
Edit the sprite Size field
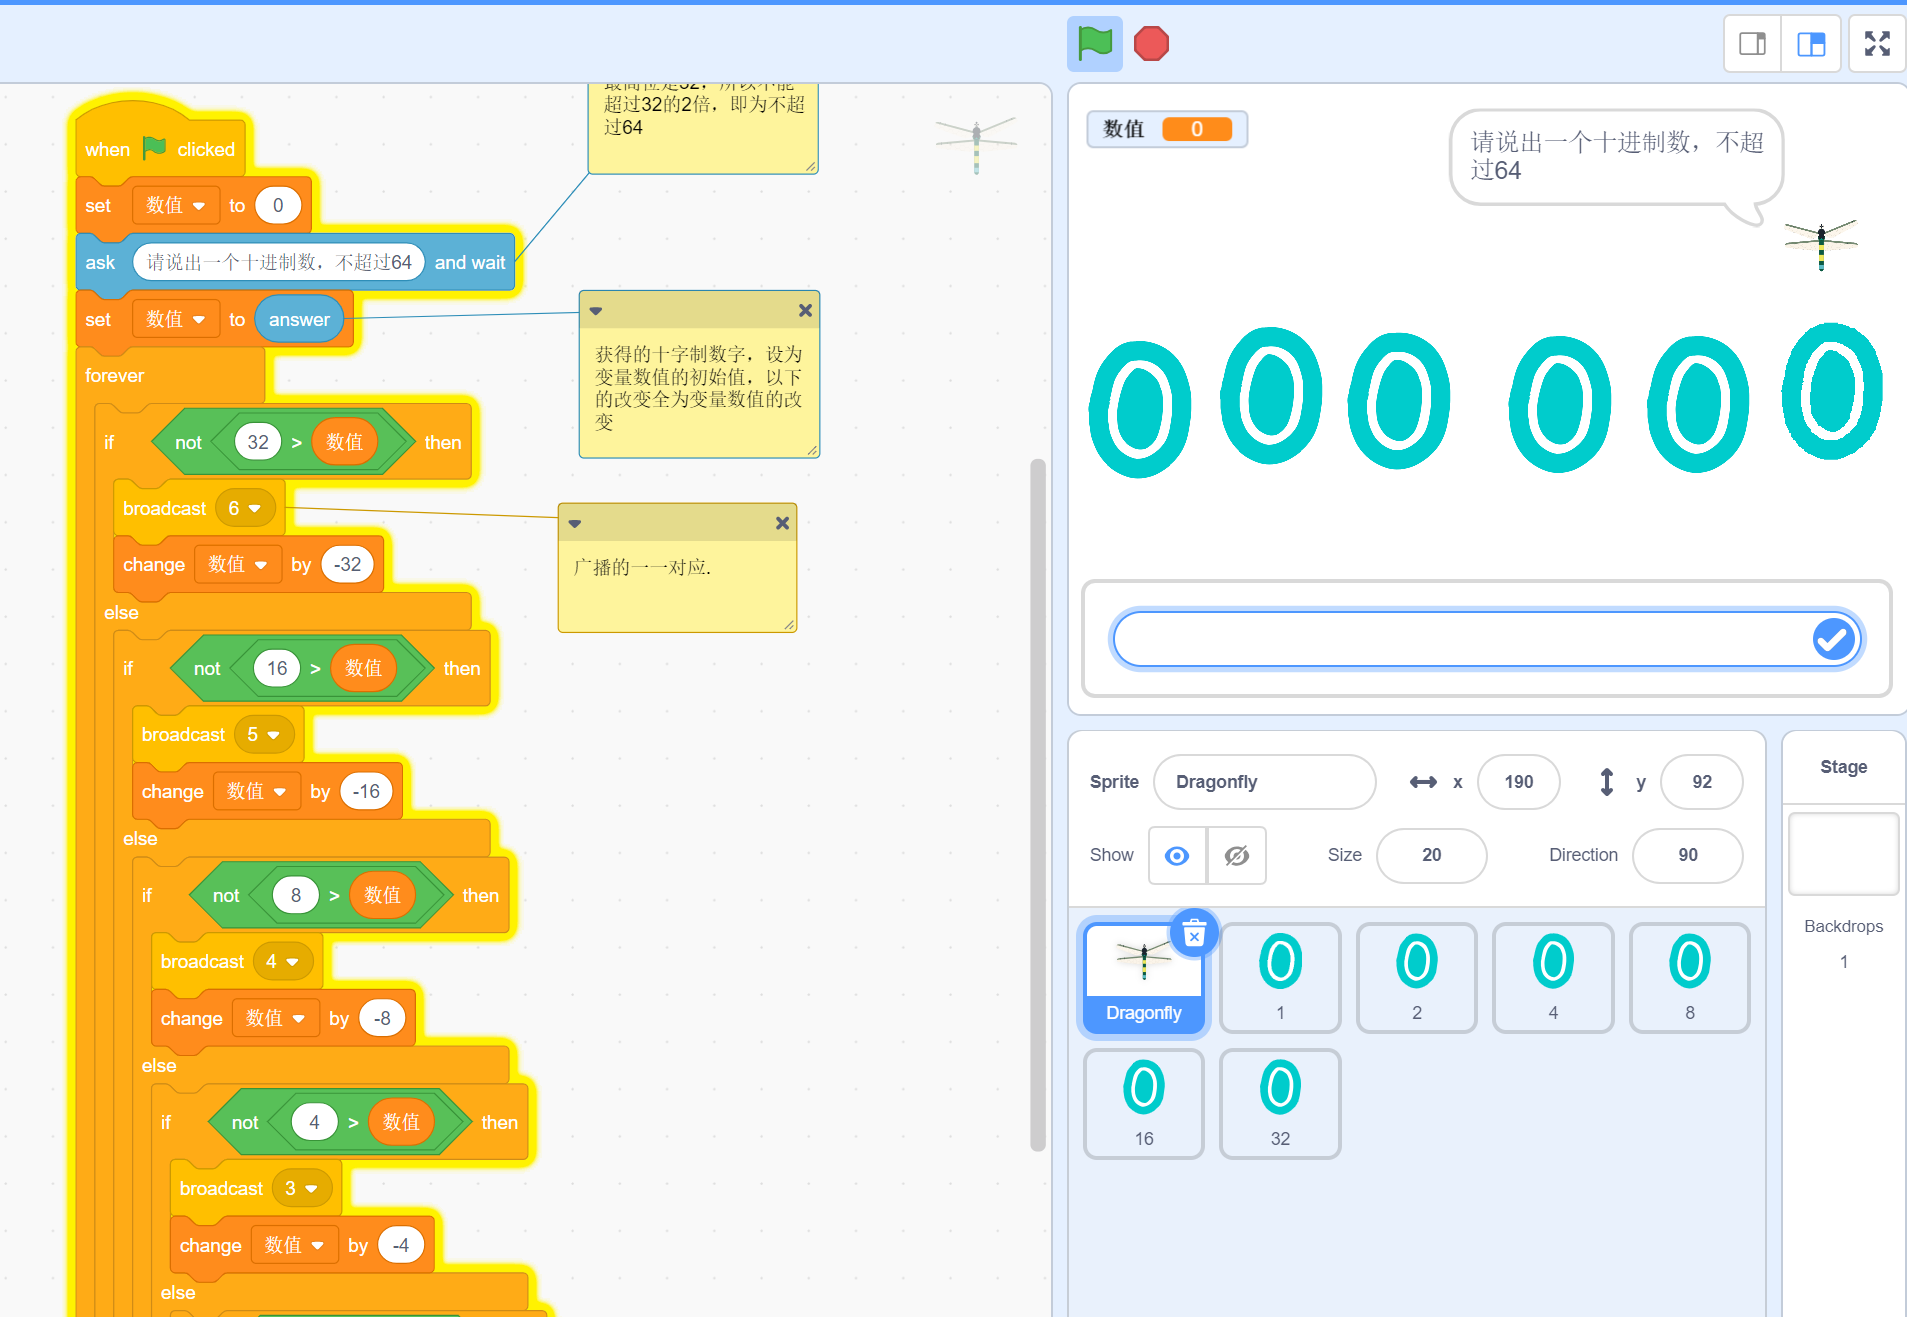[1431, 855]
